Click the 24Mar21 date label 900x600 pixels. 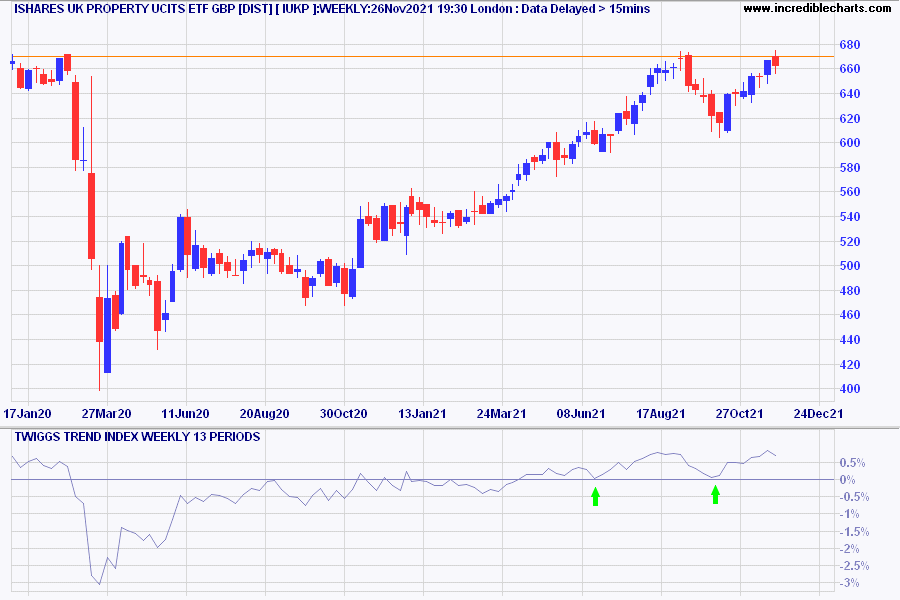[502, 413]
